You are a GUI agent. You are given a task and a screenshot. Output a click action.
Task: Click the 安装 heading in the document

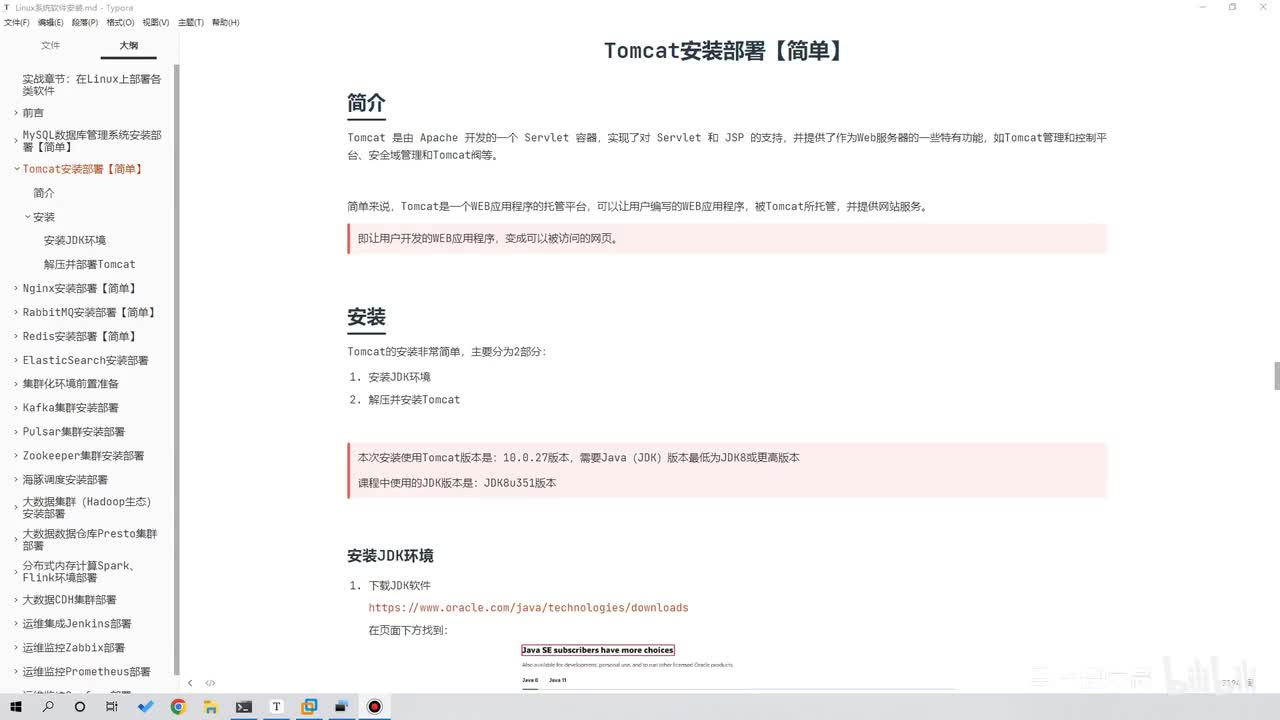click(366, 317)
